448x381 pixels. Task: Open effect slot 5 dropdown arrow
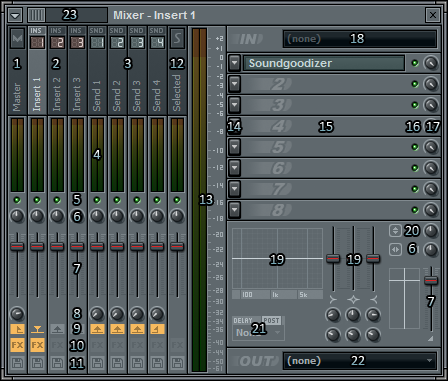(x=235, y=147)
